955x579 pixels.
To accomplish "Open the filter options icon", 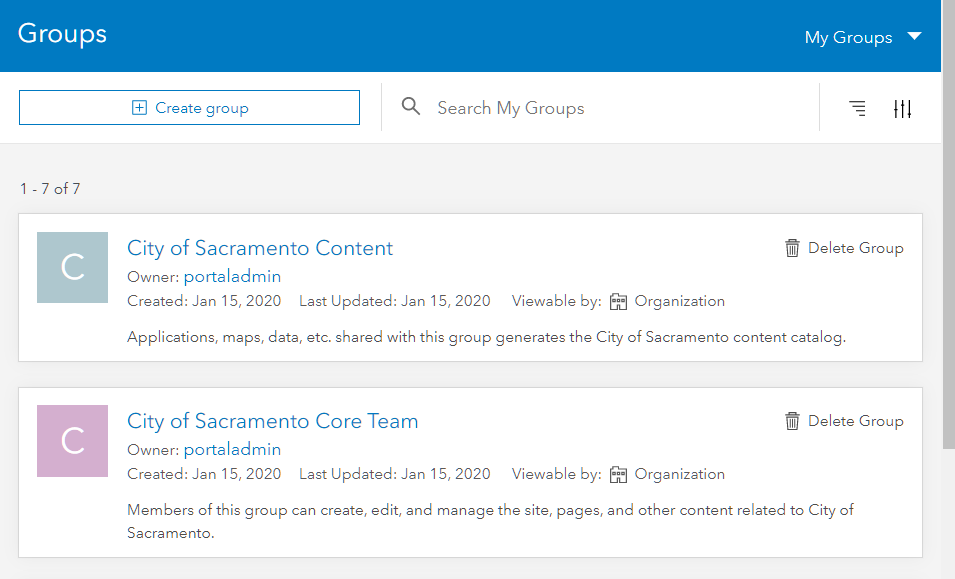I will click(x=902, y=108).
